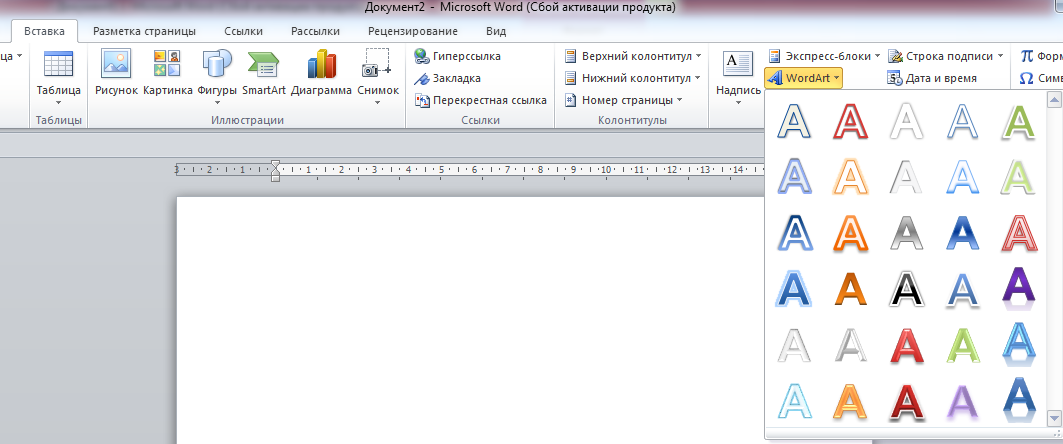
Task: Select the first-row green fill WordArt style
Action: [1019, 121]
